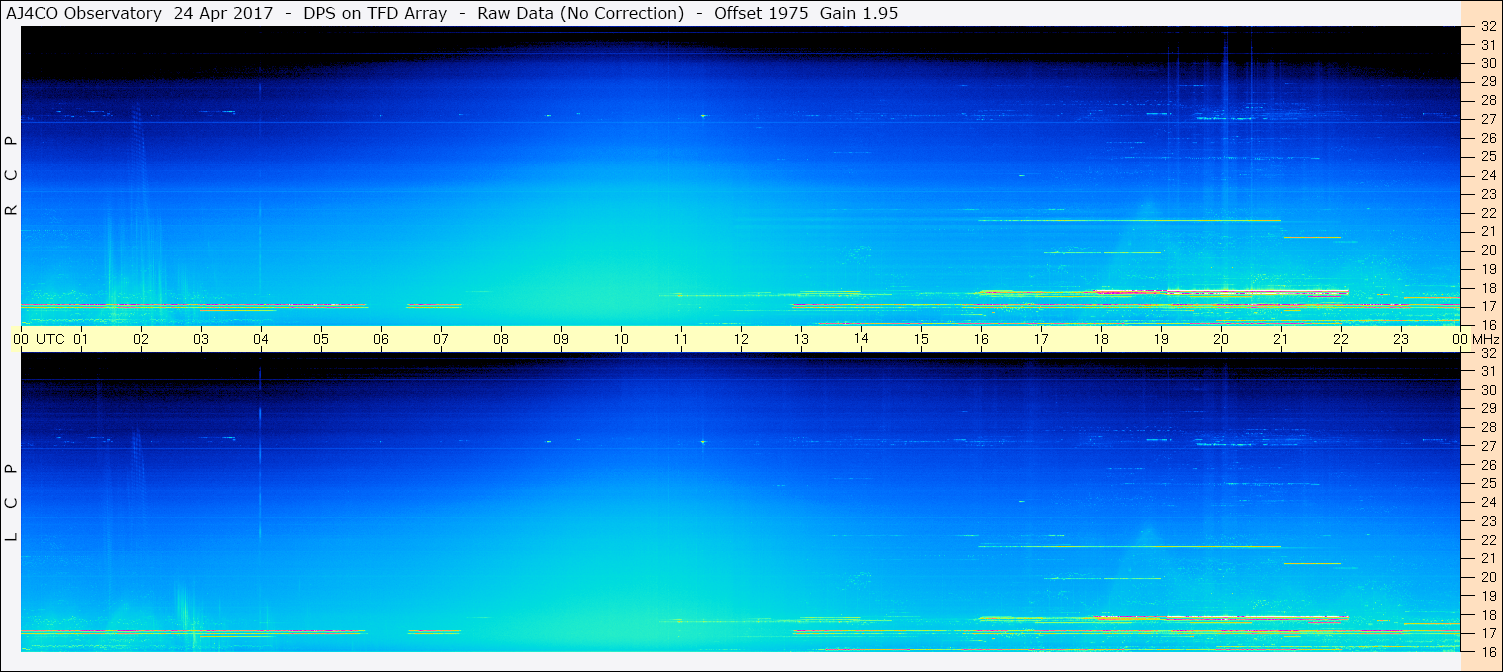
Task: Select 'DPS on TFD Array' header text
Action: [x=375, y=13]
